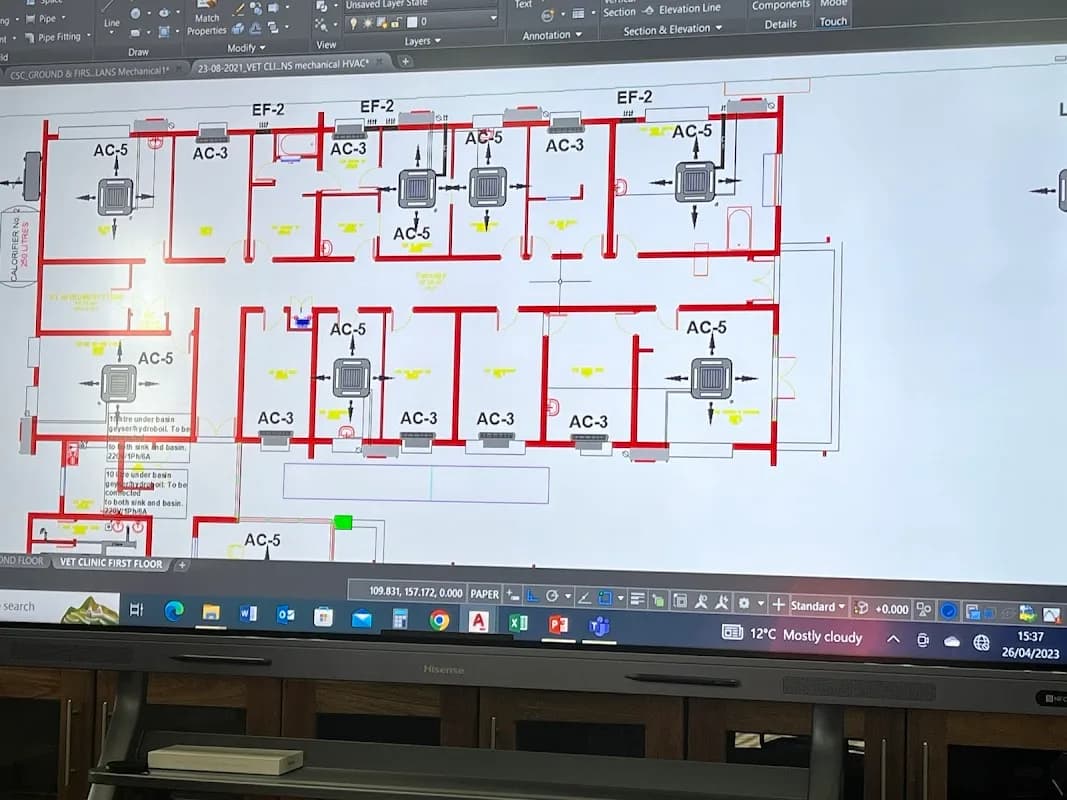Viewport: 1067px width, 800px height.
Task: Click the chart icon at the status bar end
Action: (1052, 615)
